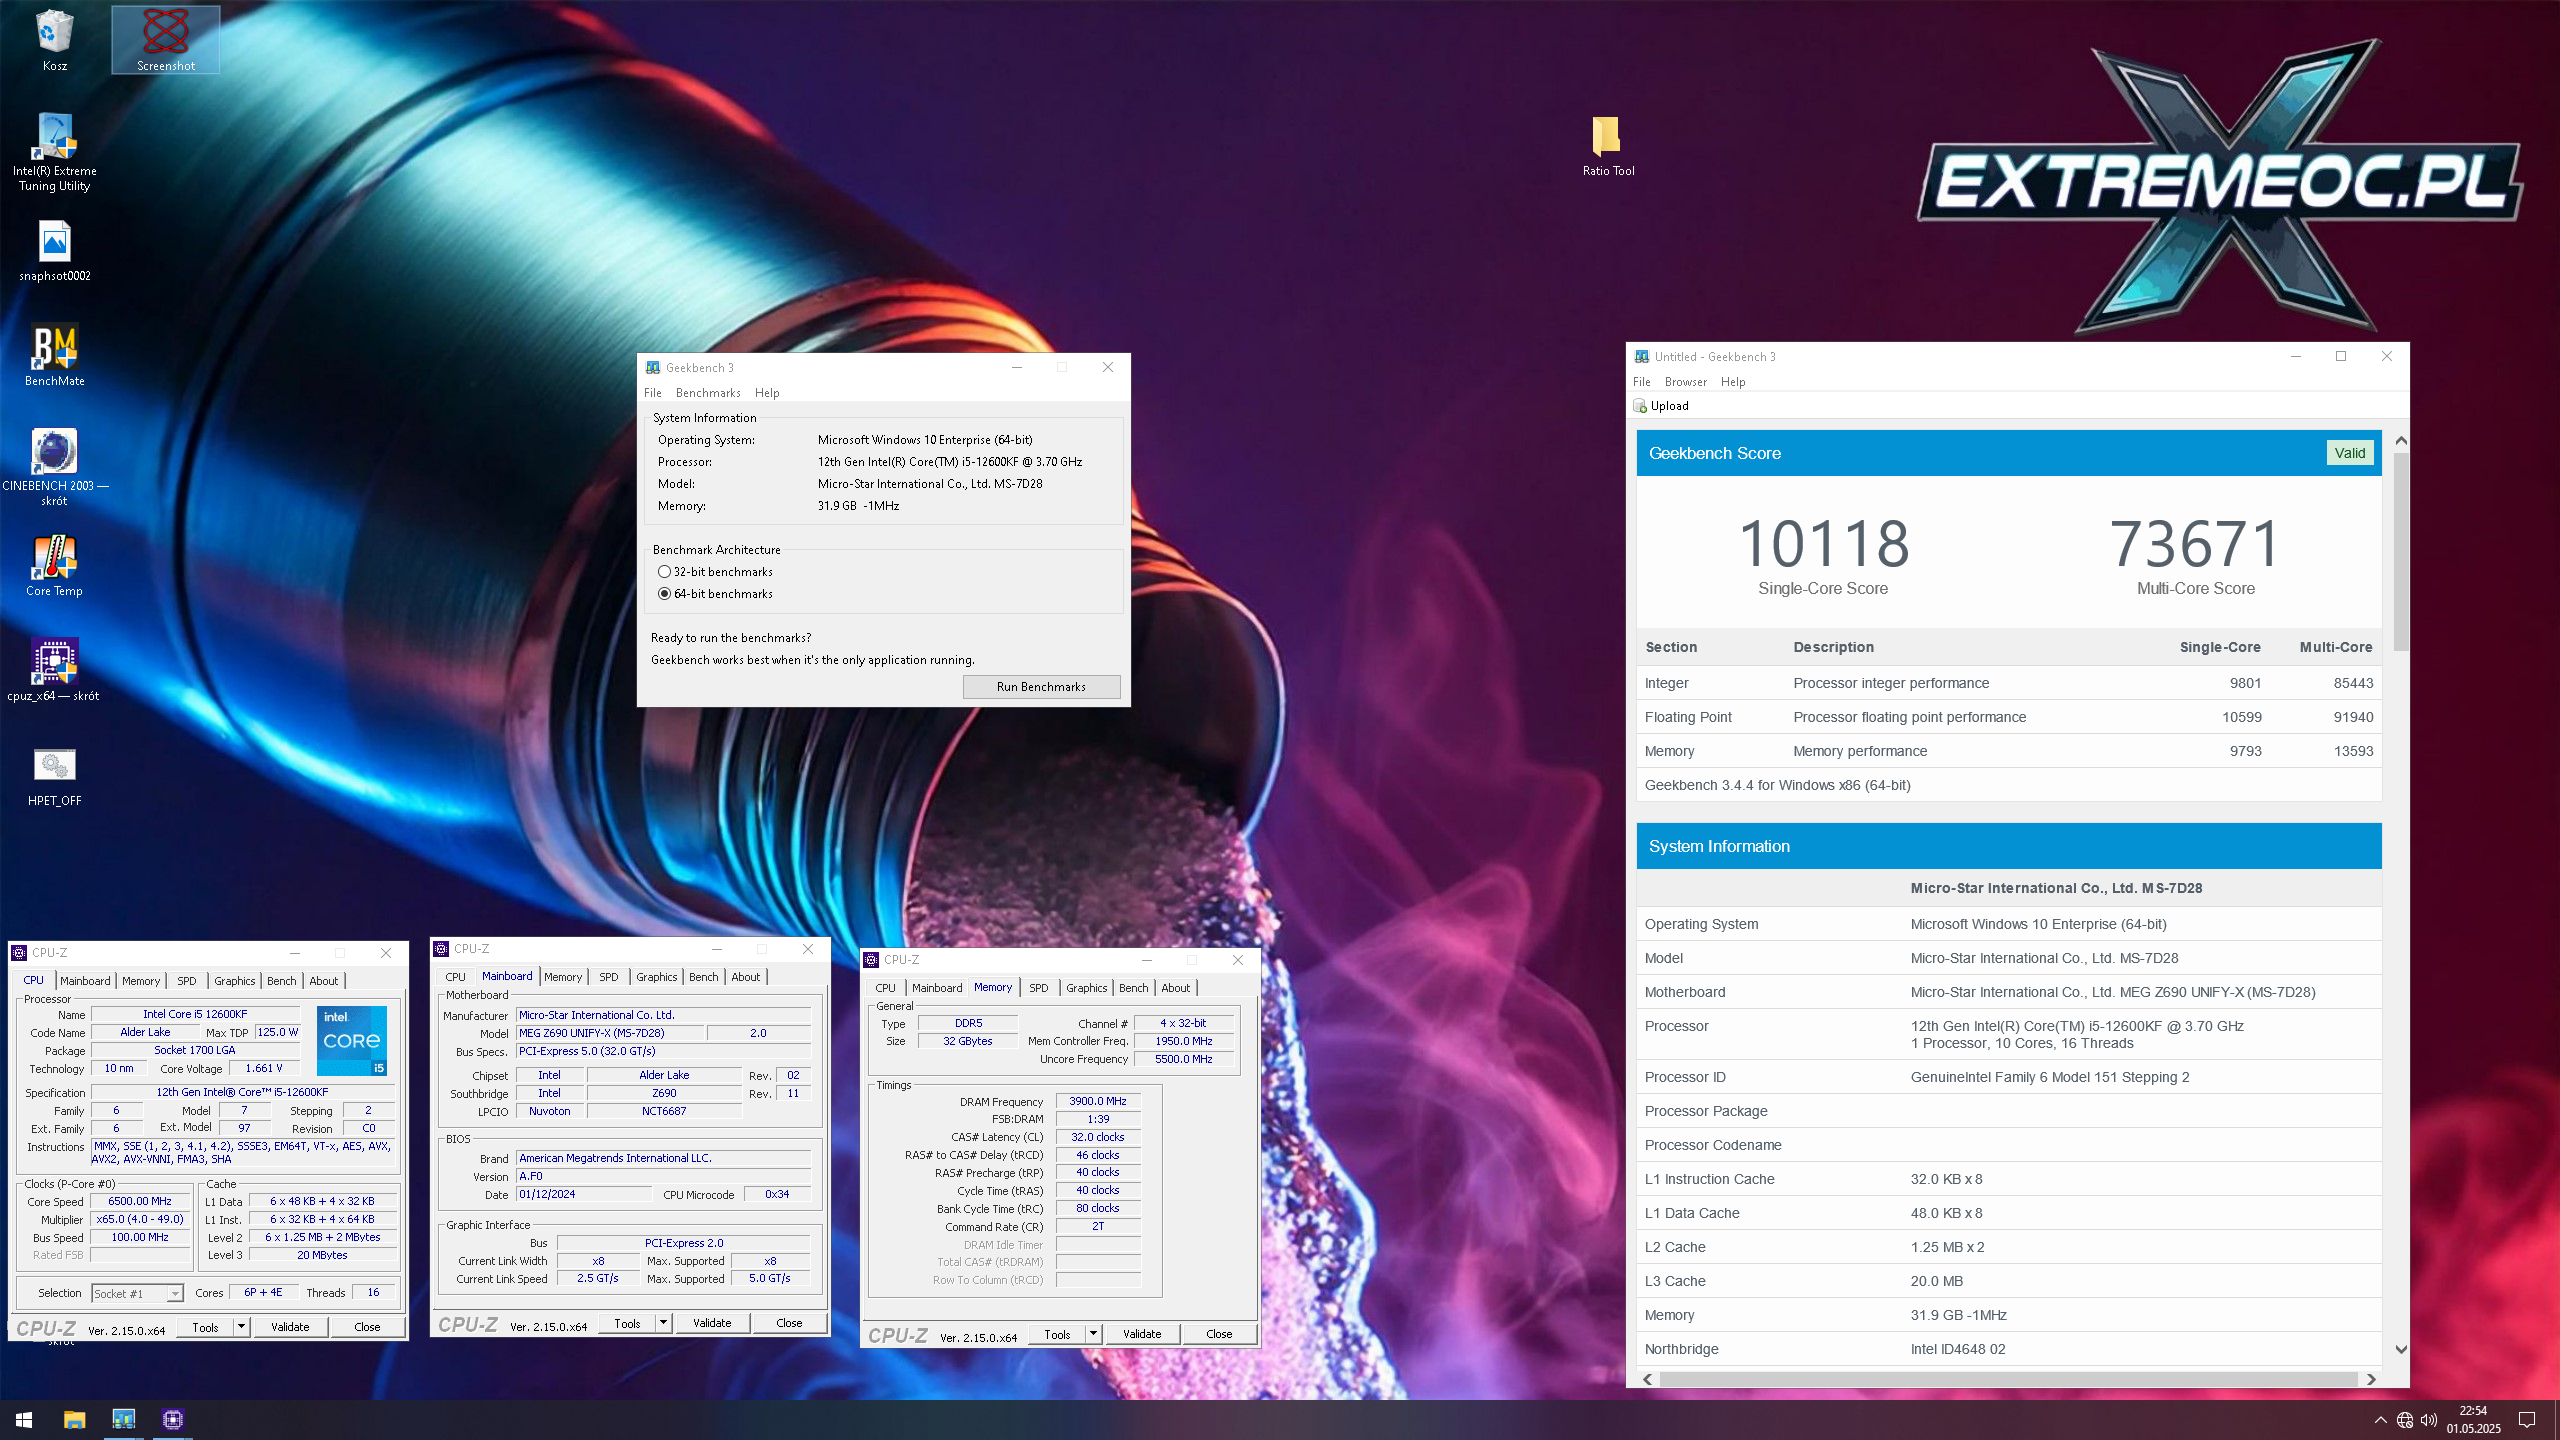Click Validate in CPU-Z Mainboard window
Image resolution: width=2560 pixels, height=1440 pixels.
click(x=712, y=1323)
